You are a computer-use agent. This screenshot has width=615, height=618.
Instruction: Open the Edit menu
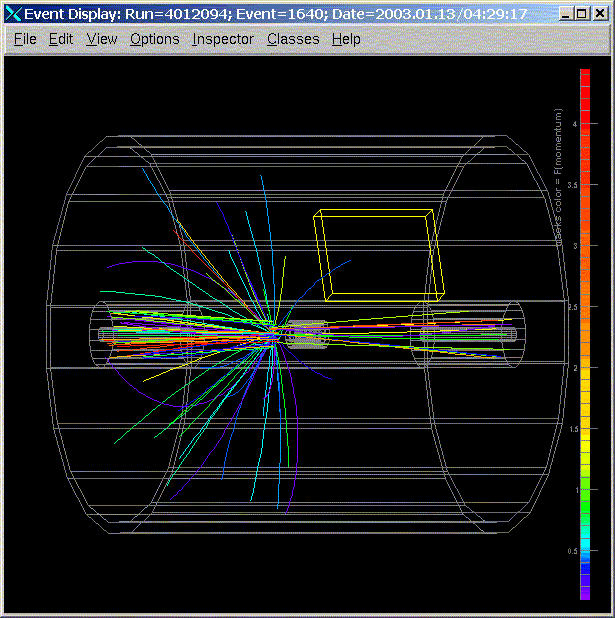[61, 39]
